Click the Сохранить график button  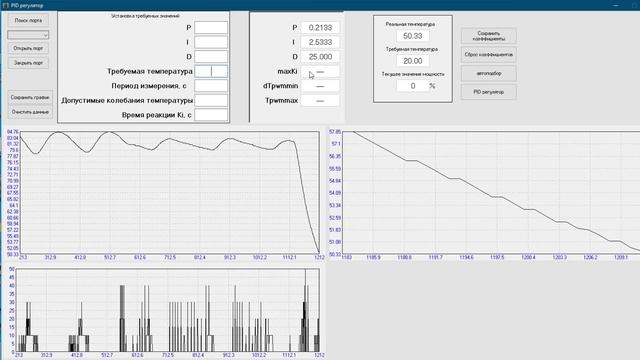[x=30, y=98]
